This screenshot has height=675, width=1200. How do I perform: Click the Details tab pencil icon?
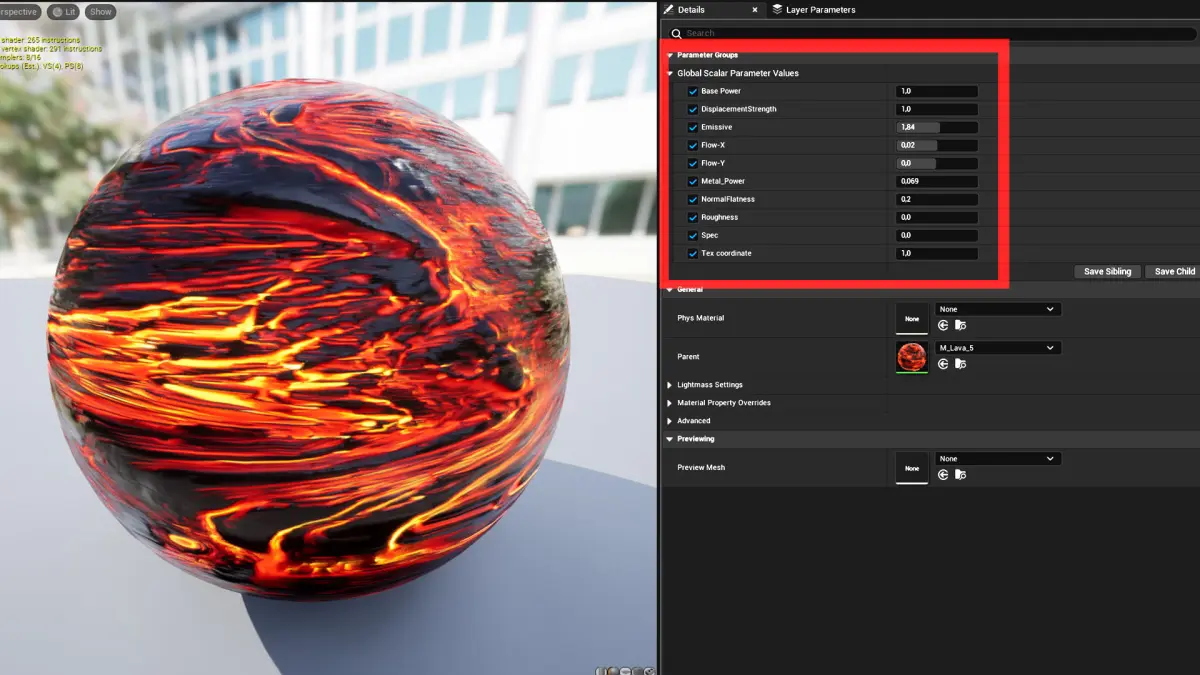click(669, 9)
